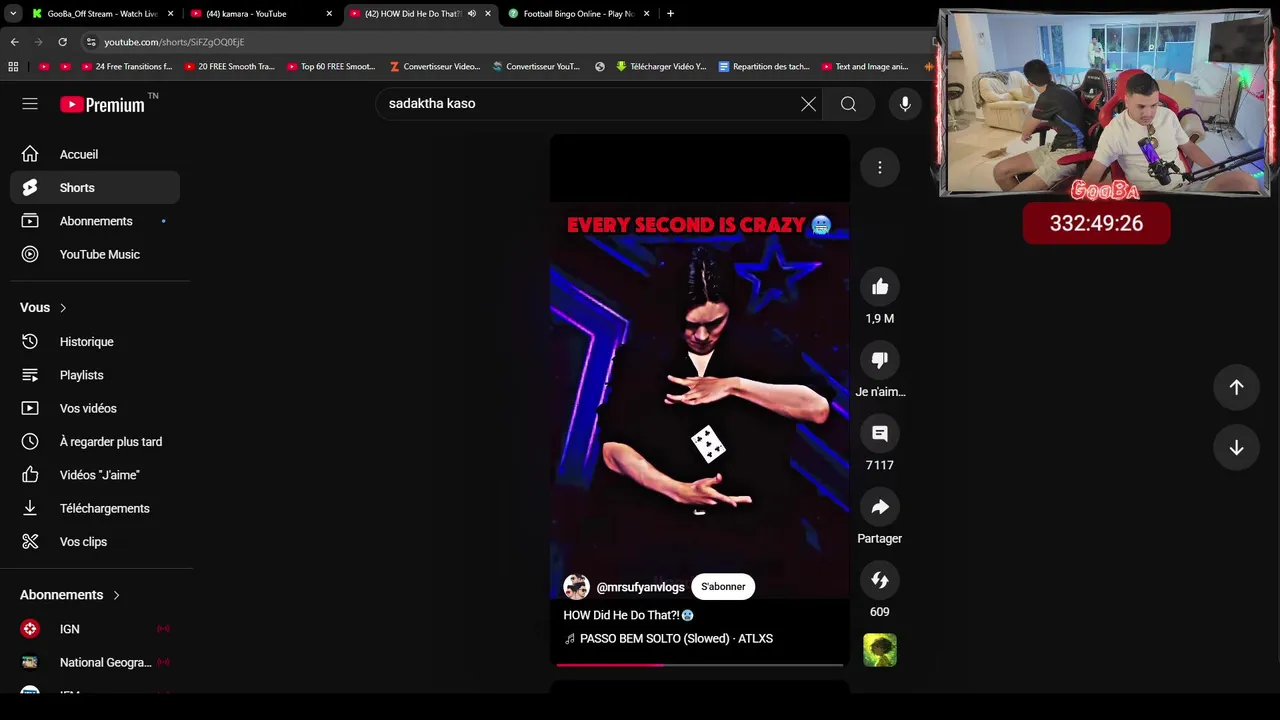Open Accueil in the sidebar
This screenshot has width=1280, height=720.
point(95,154)
